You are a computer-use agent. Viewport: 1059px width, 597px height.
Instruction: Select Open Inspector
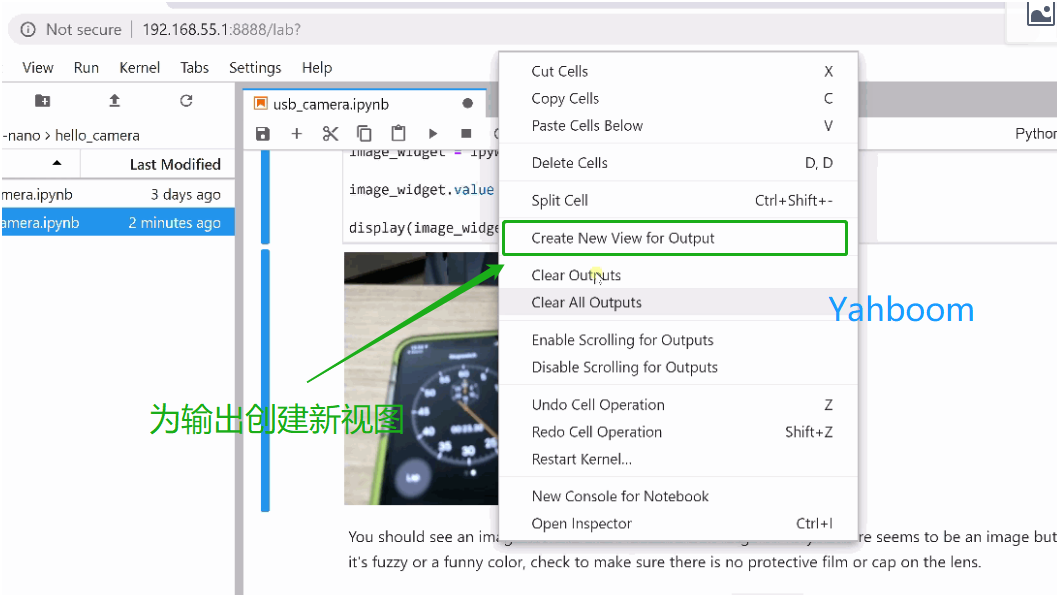click(x=679, y=524)
